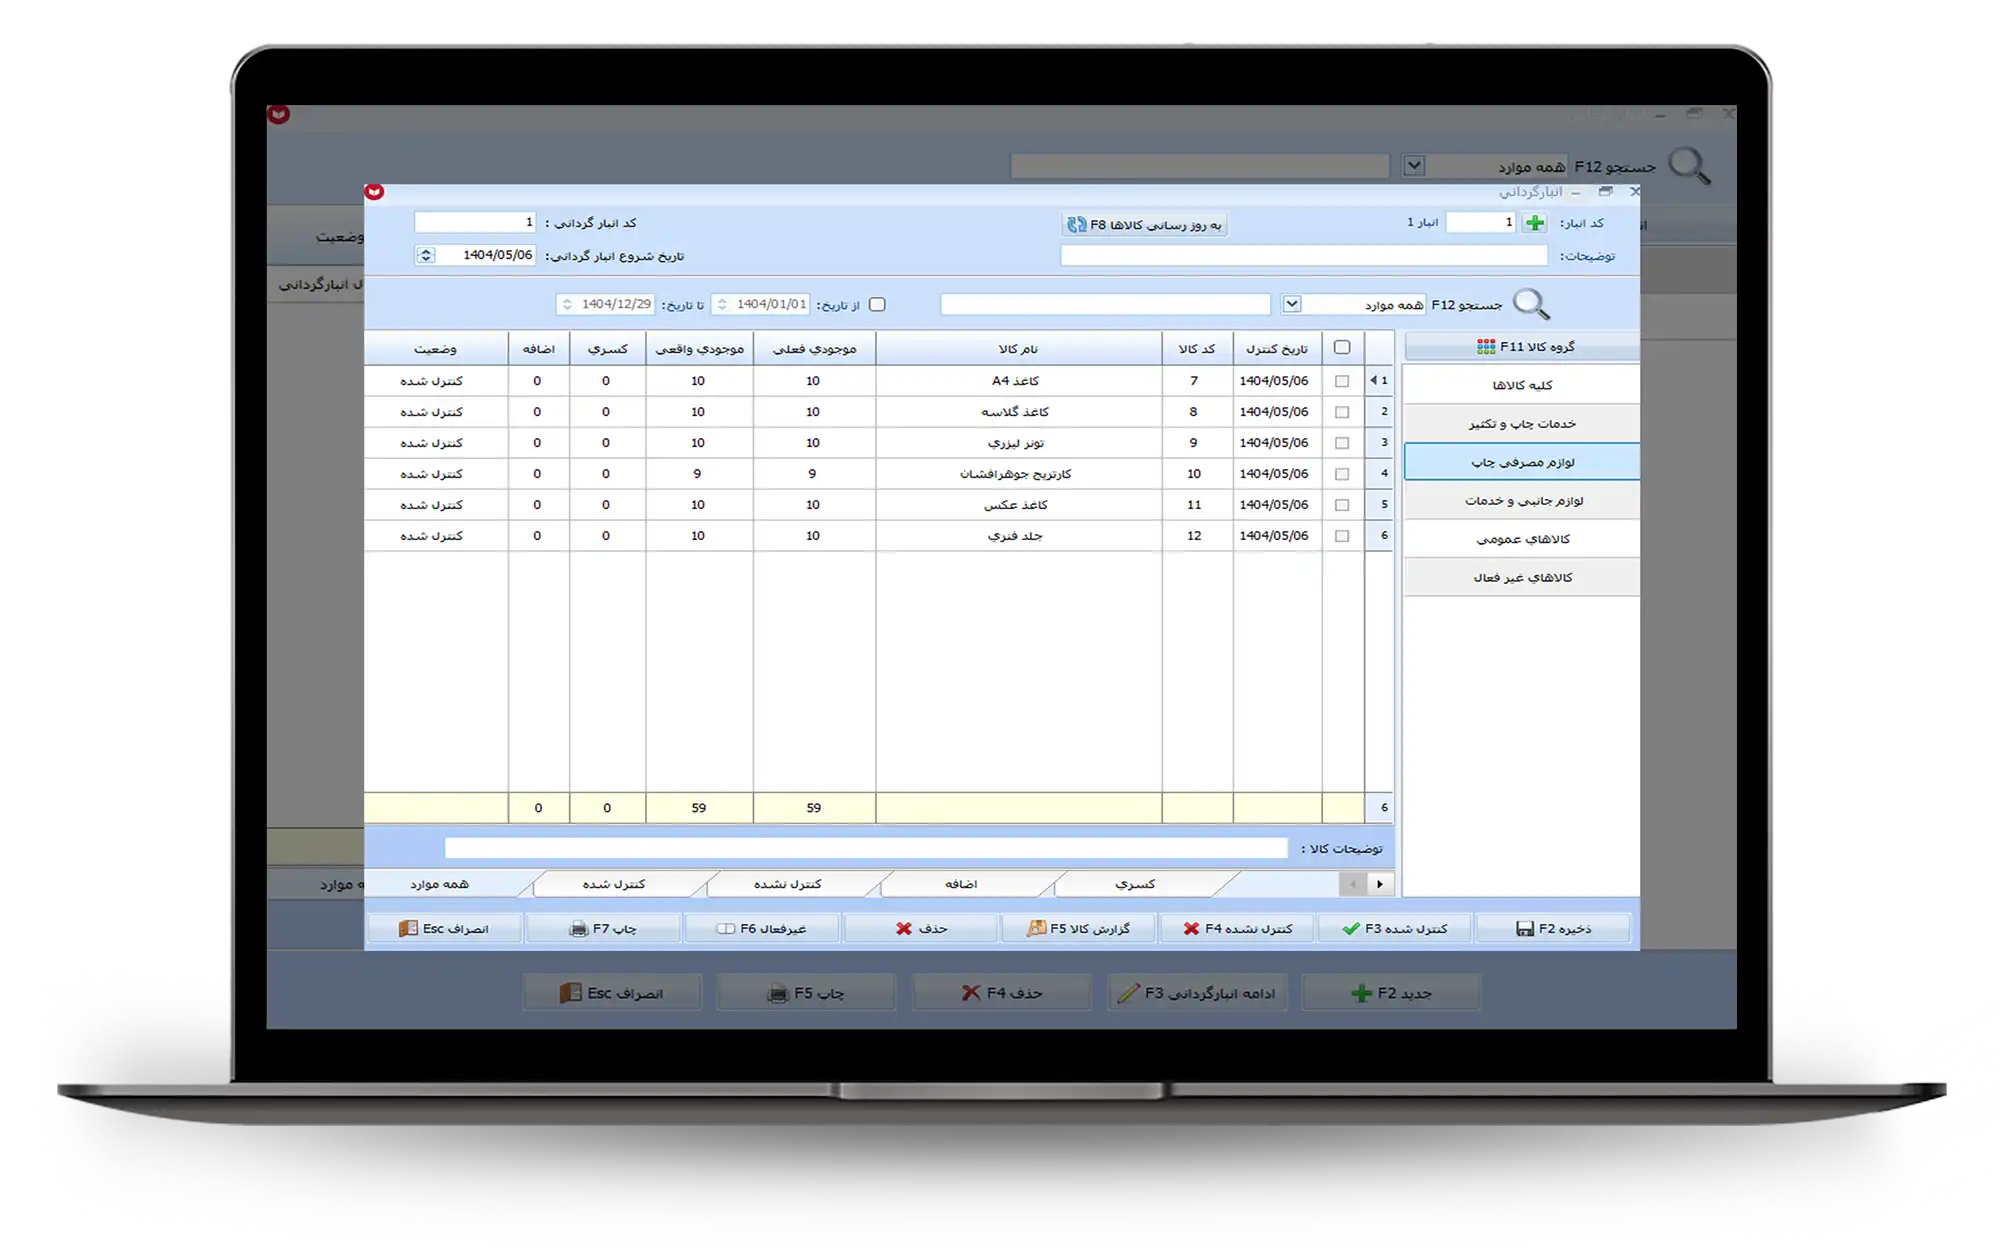Click the inventory code input field
This screenshot has height=1247, width=2000.
[475, 222]
